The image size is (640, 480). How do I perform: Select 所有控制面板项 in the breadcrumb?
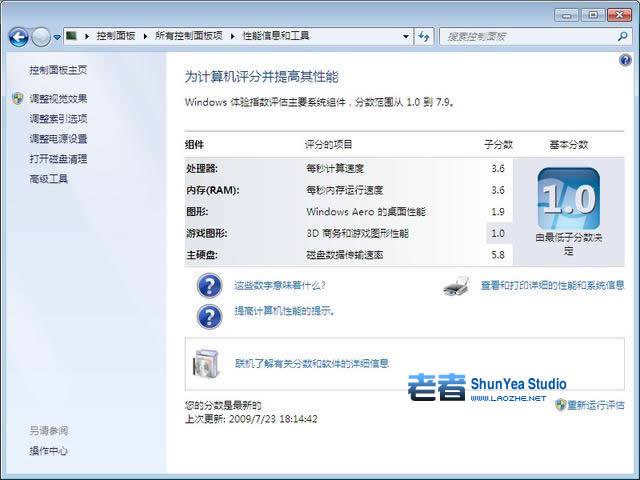[189, 36]
